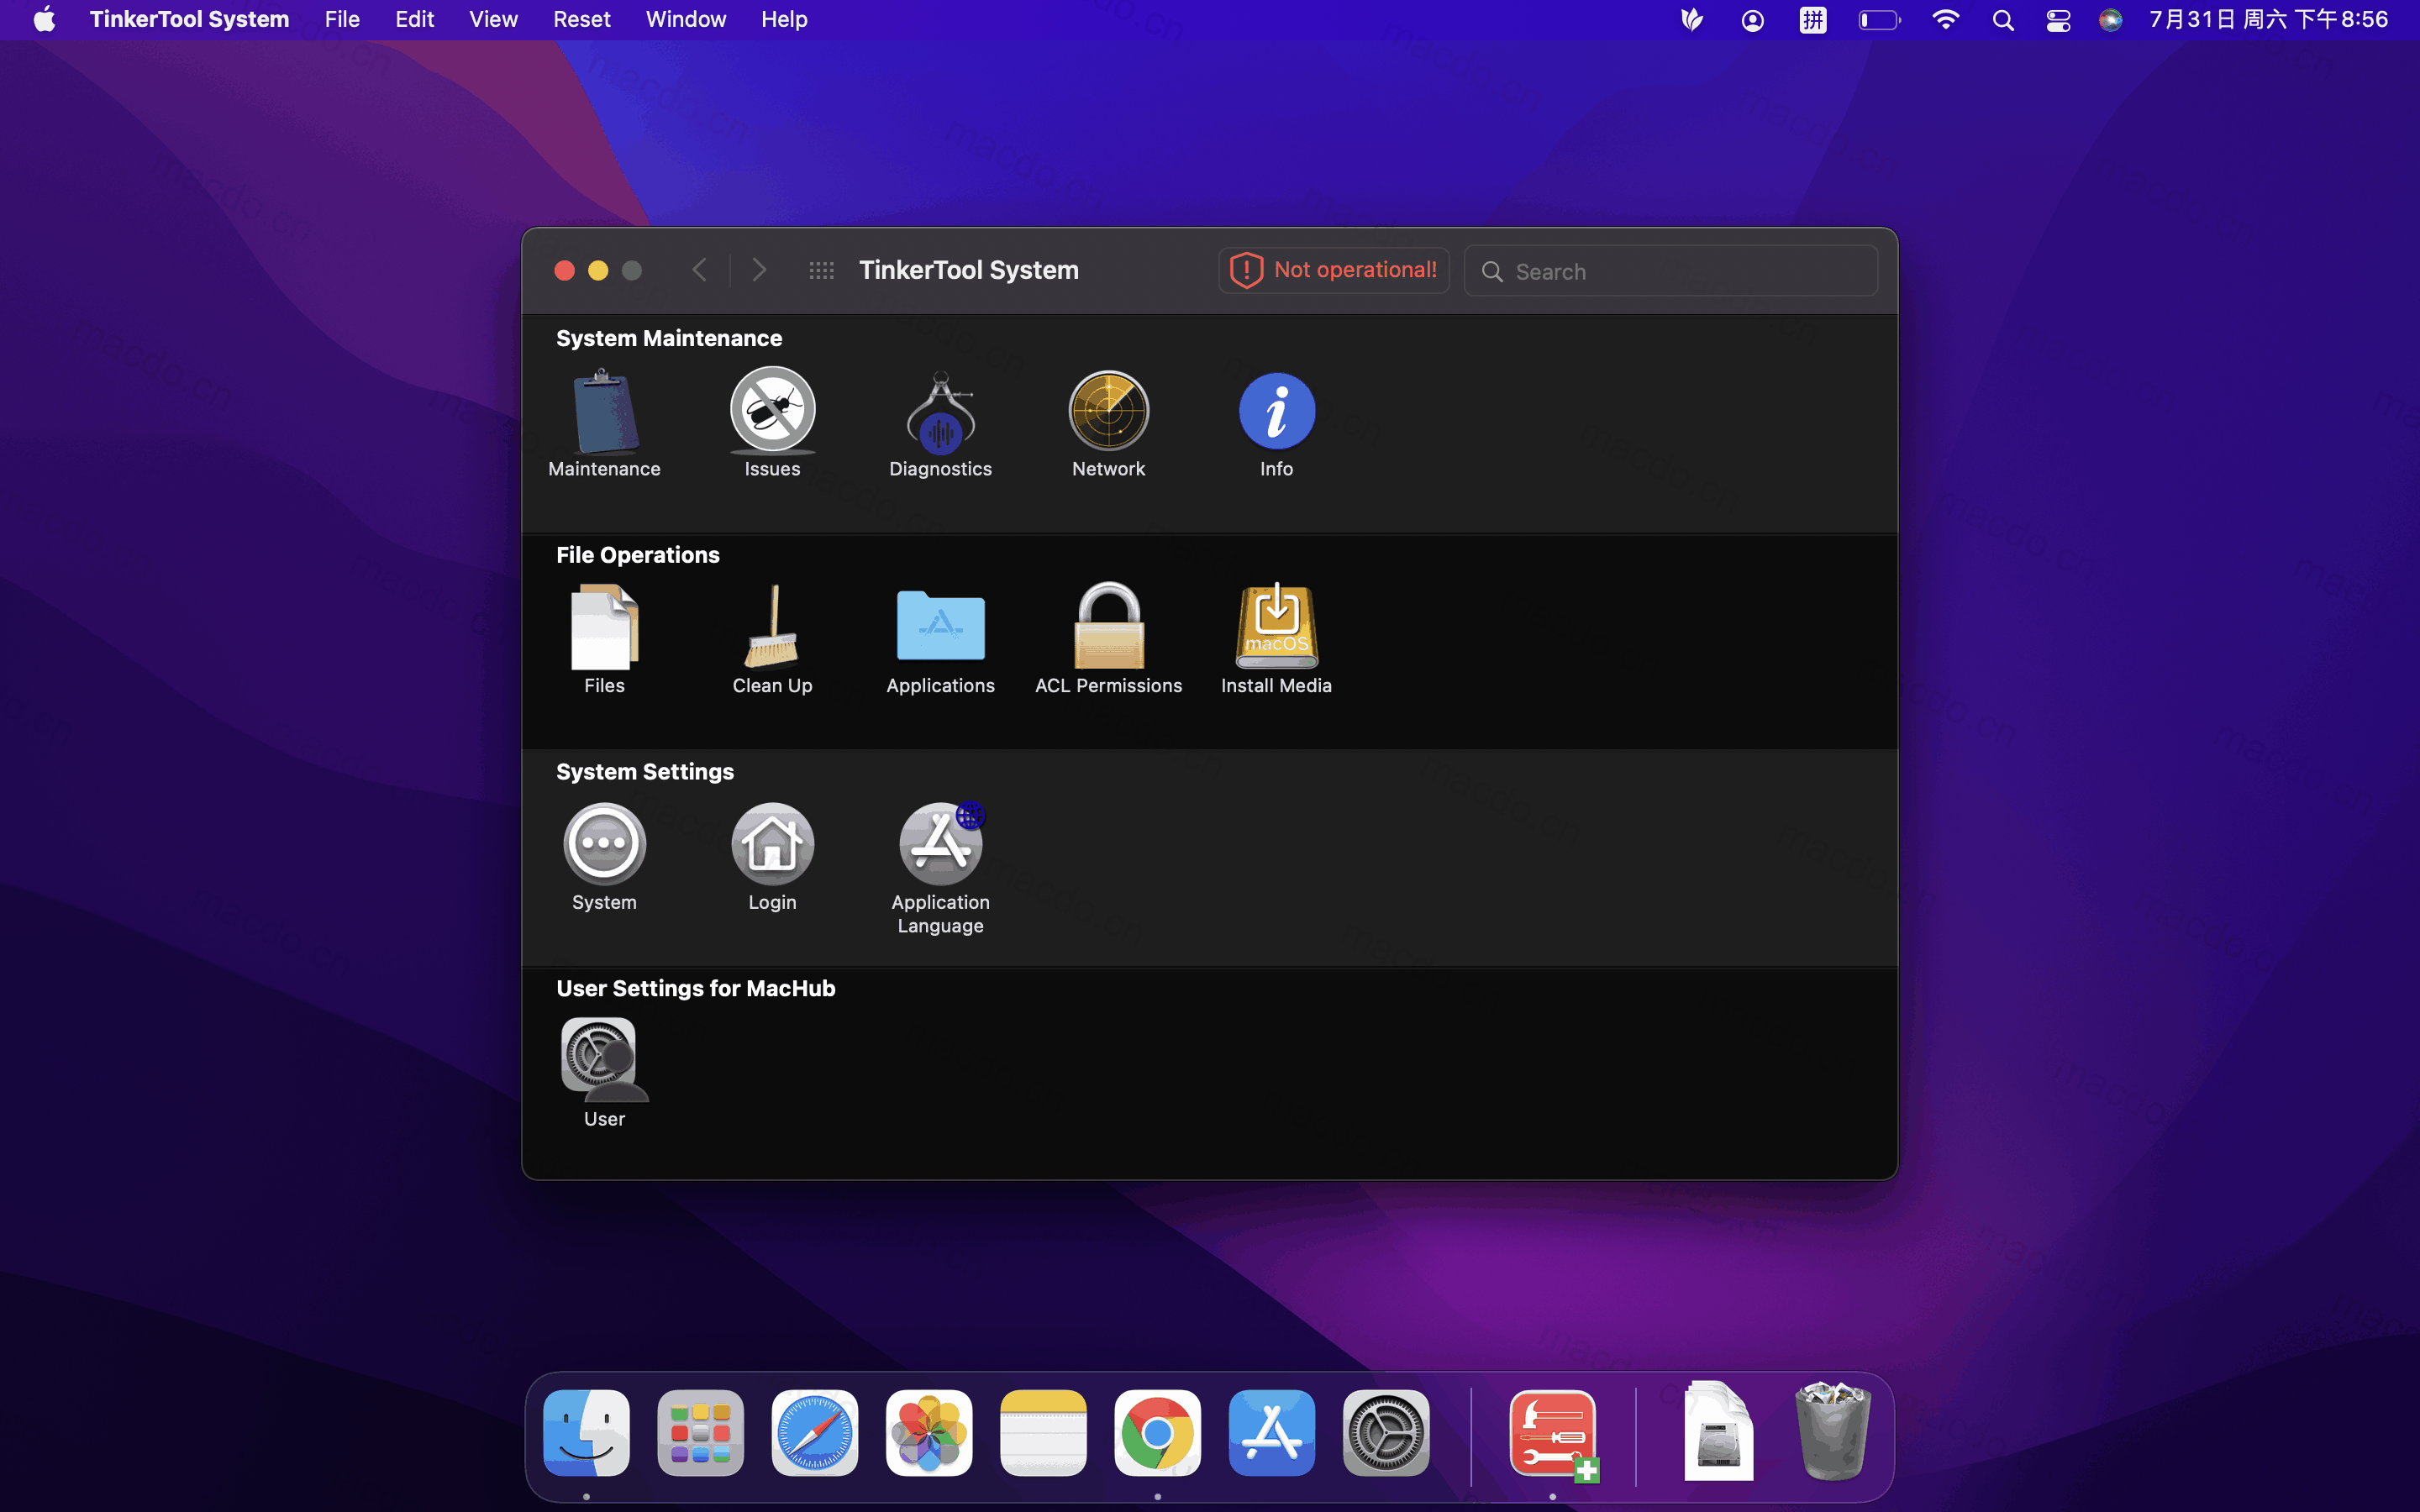The width and height of the screenshot is (2420, 1512).
Task: Open the View menu
Action: (493, 19)
